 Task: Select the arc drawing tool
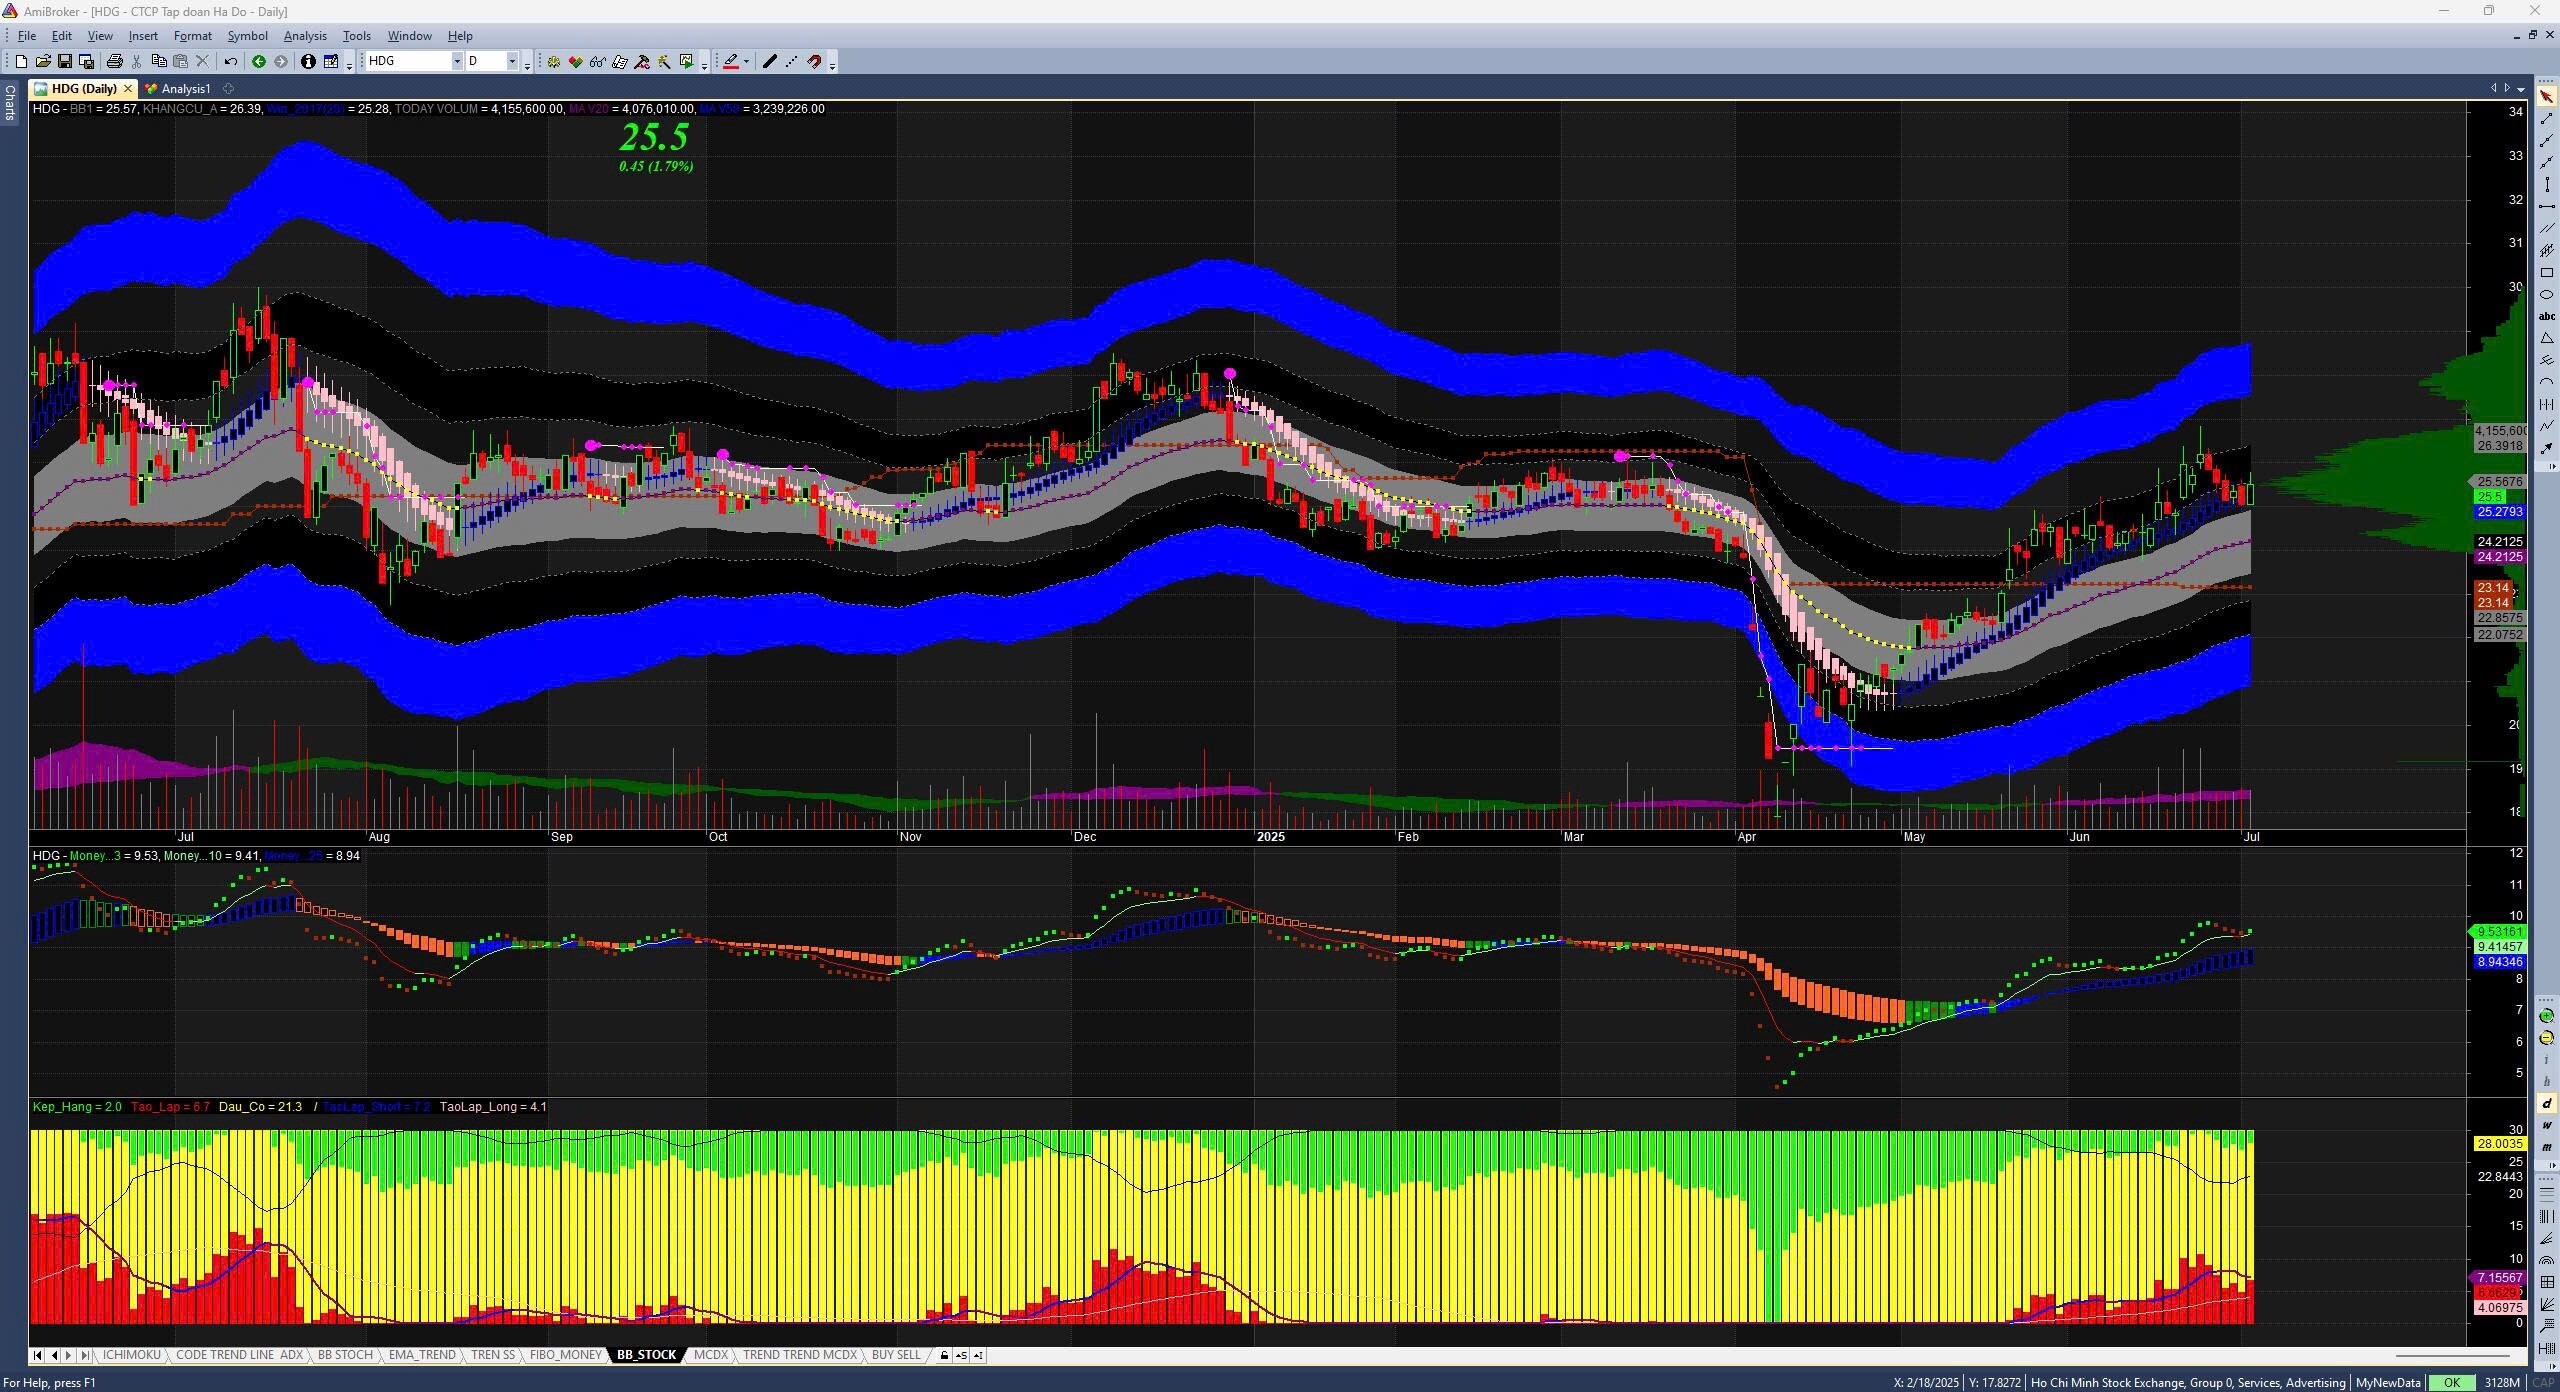point(2546,383)
